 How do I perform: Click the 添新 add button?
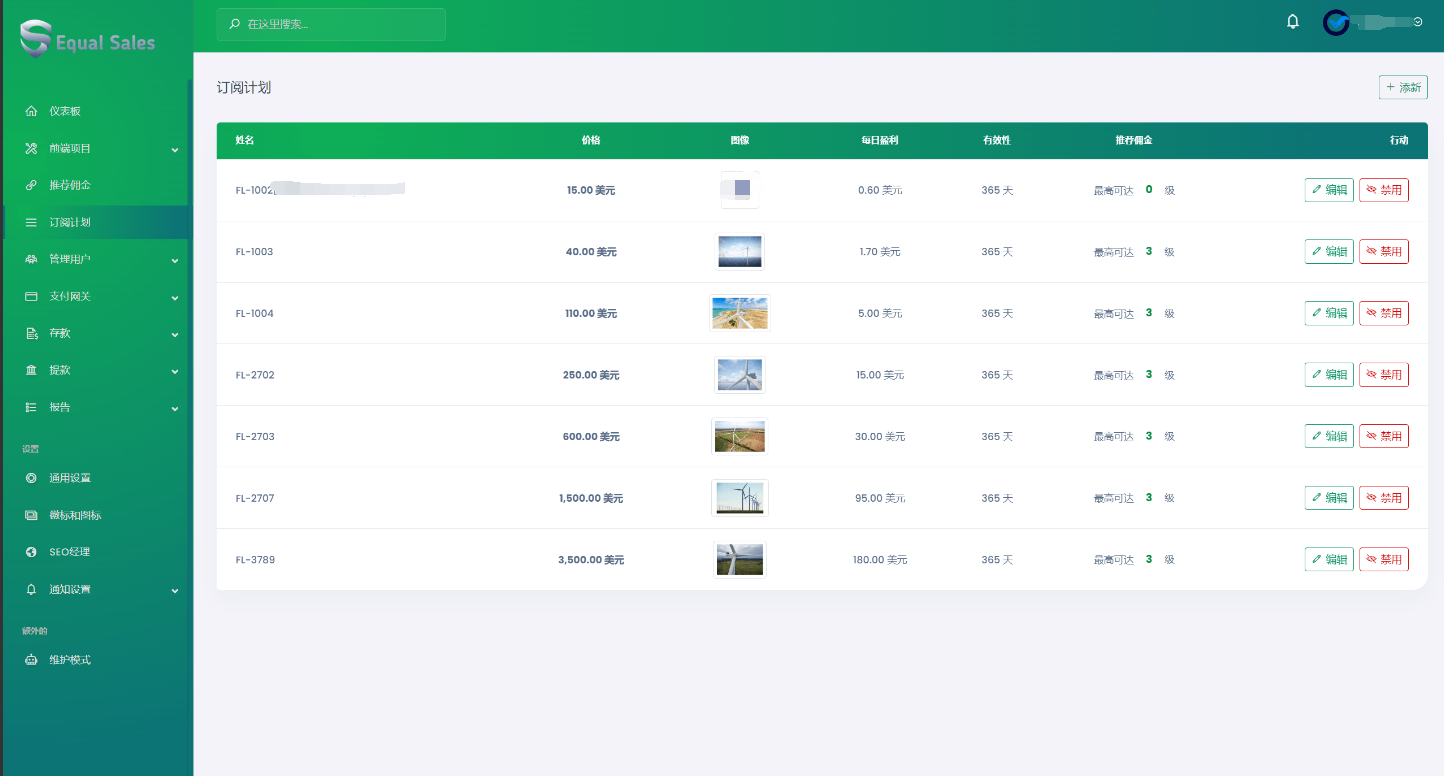point(1403,87)
